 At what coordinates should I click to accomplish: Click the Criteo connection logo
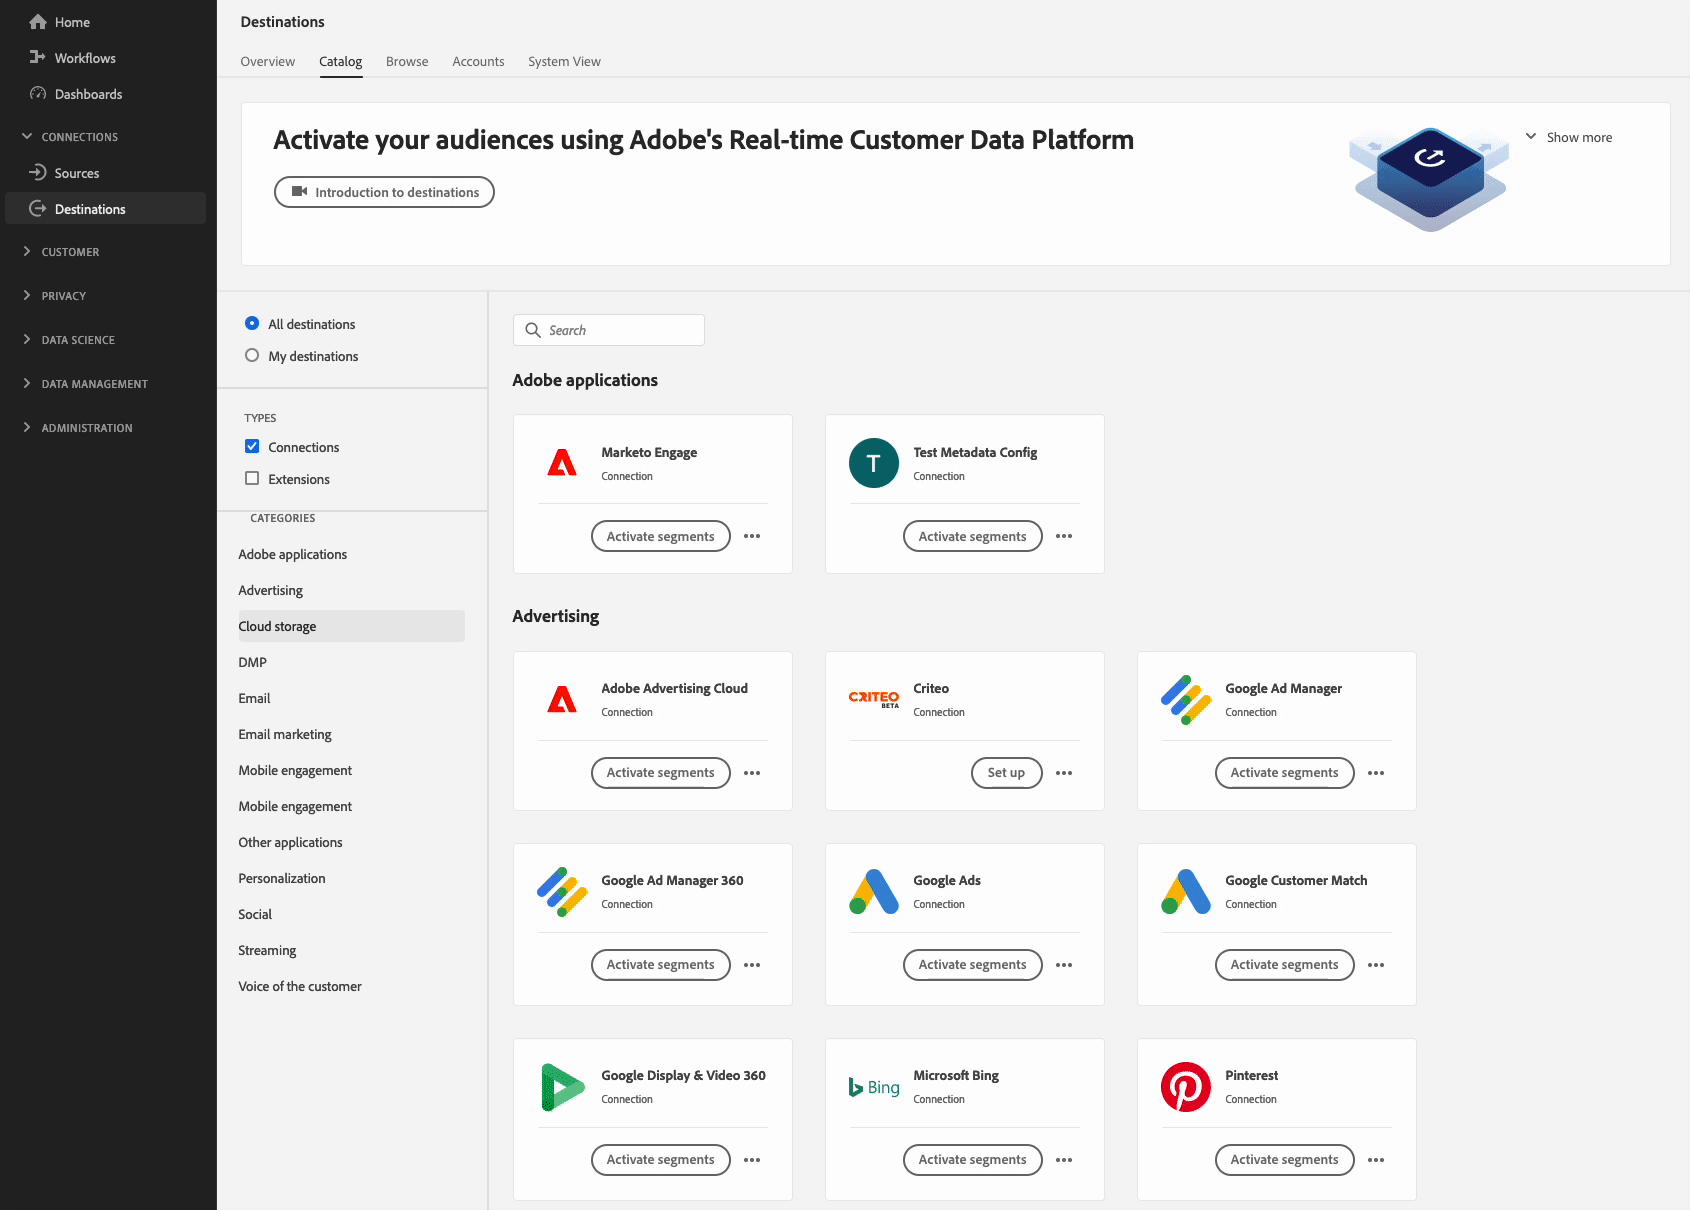[x=874, y=698]
